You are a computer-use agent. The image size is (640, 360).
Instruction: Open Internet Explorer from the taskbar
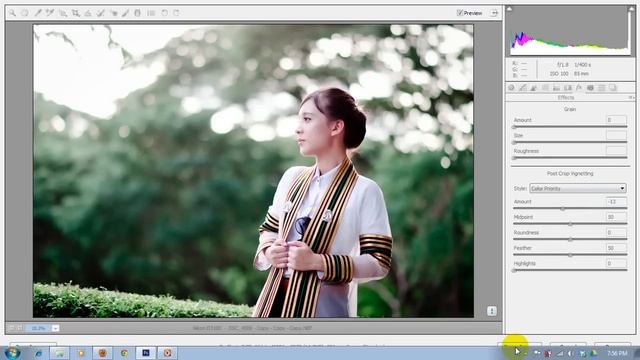point(39,353)
